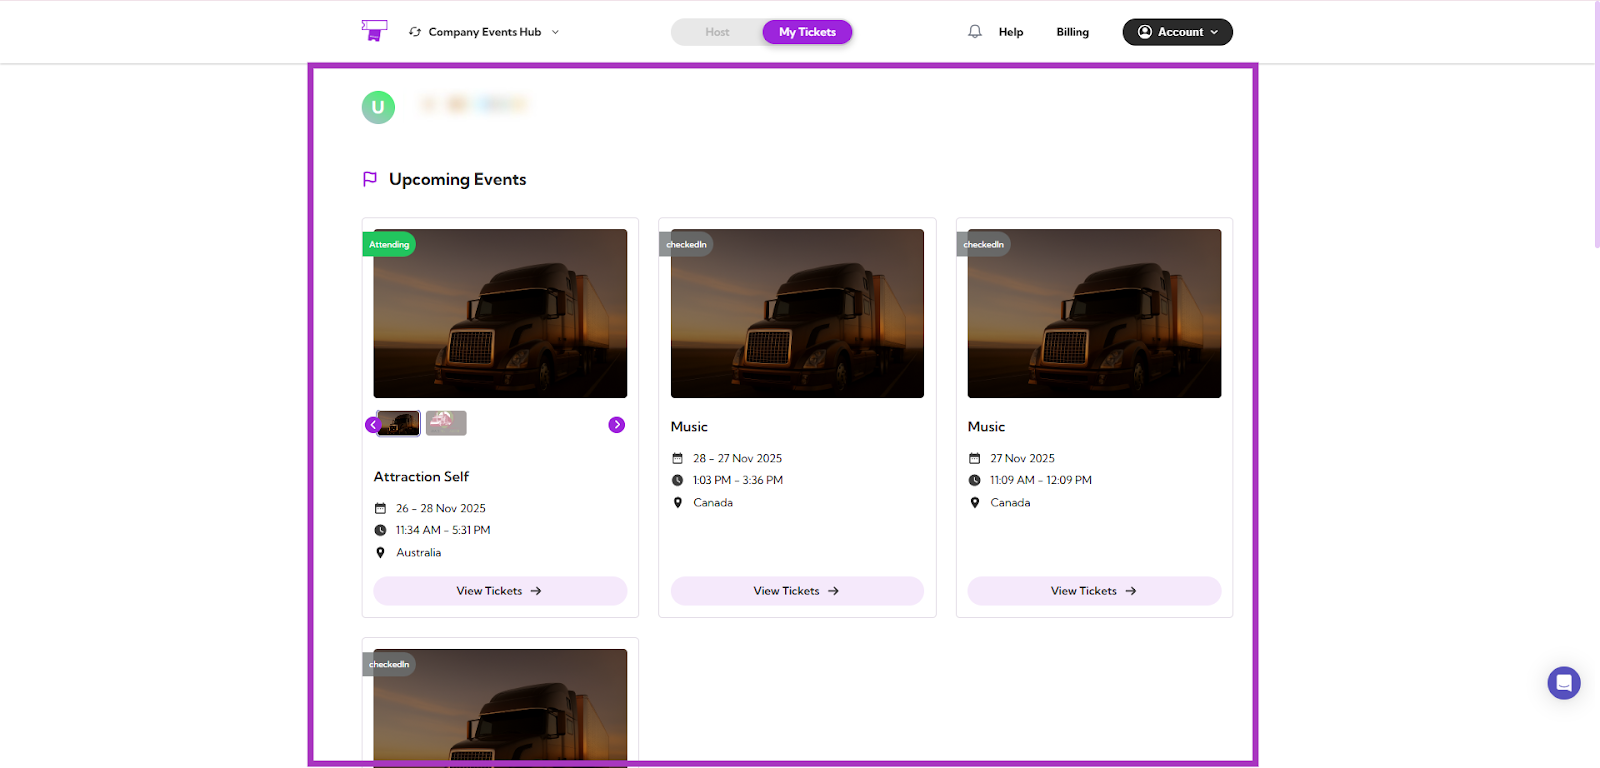This screenshot has width=1600, height=768.
Task: Switch to Host mode
Action: coord(717,32)
